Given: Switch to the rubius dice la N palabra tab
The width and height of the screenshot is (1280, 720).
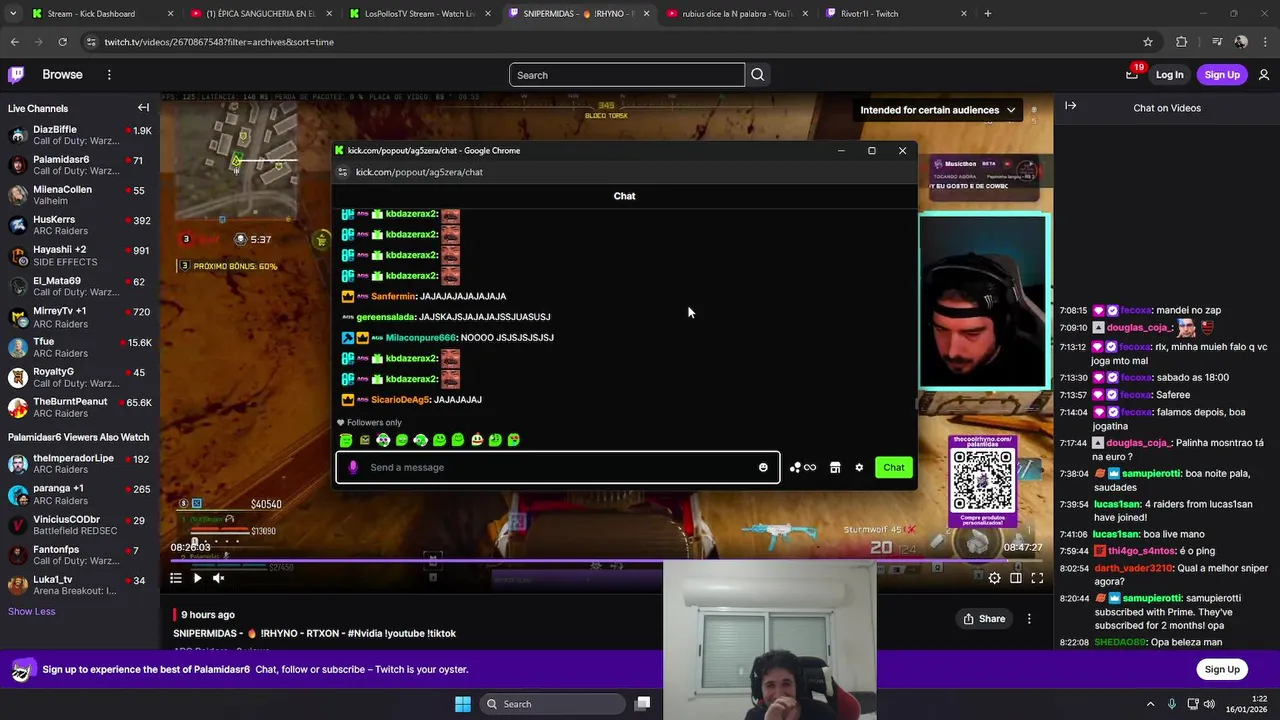Looking at the screenshot, I should 738,14.
